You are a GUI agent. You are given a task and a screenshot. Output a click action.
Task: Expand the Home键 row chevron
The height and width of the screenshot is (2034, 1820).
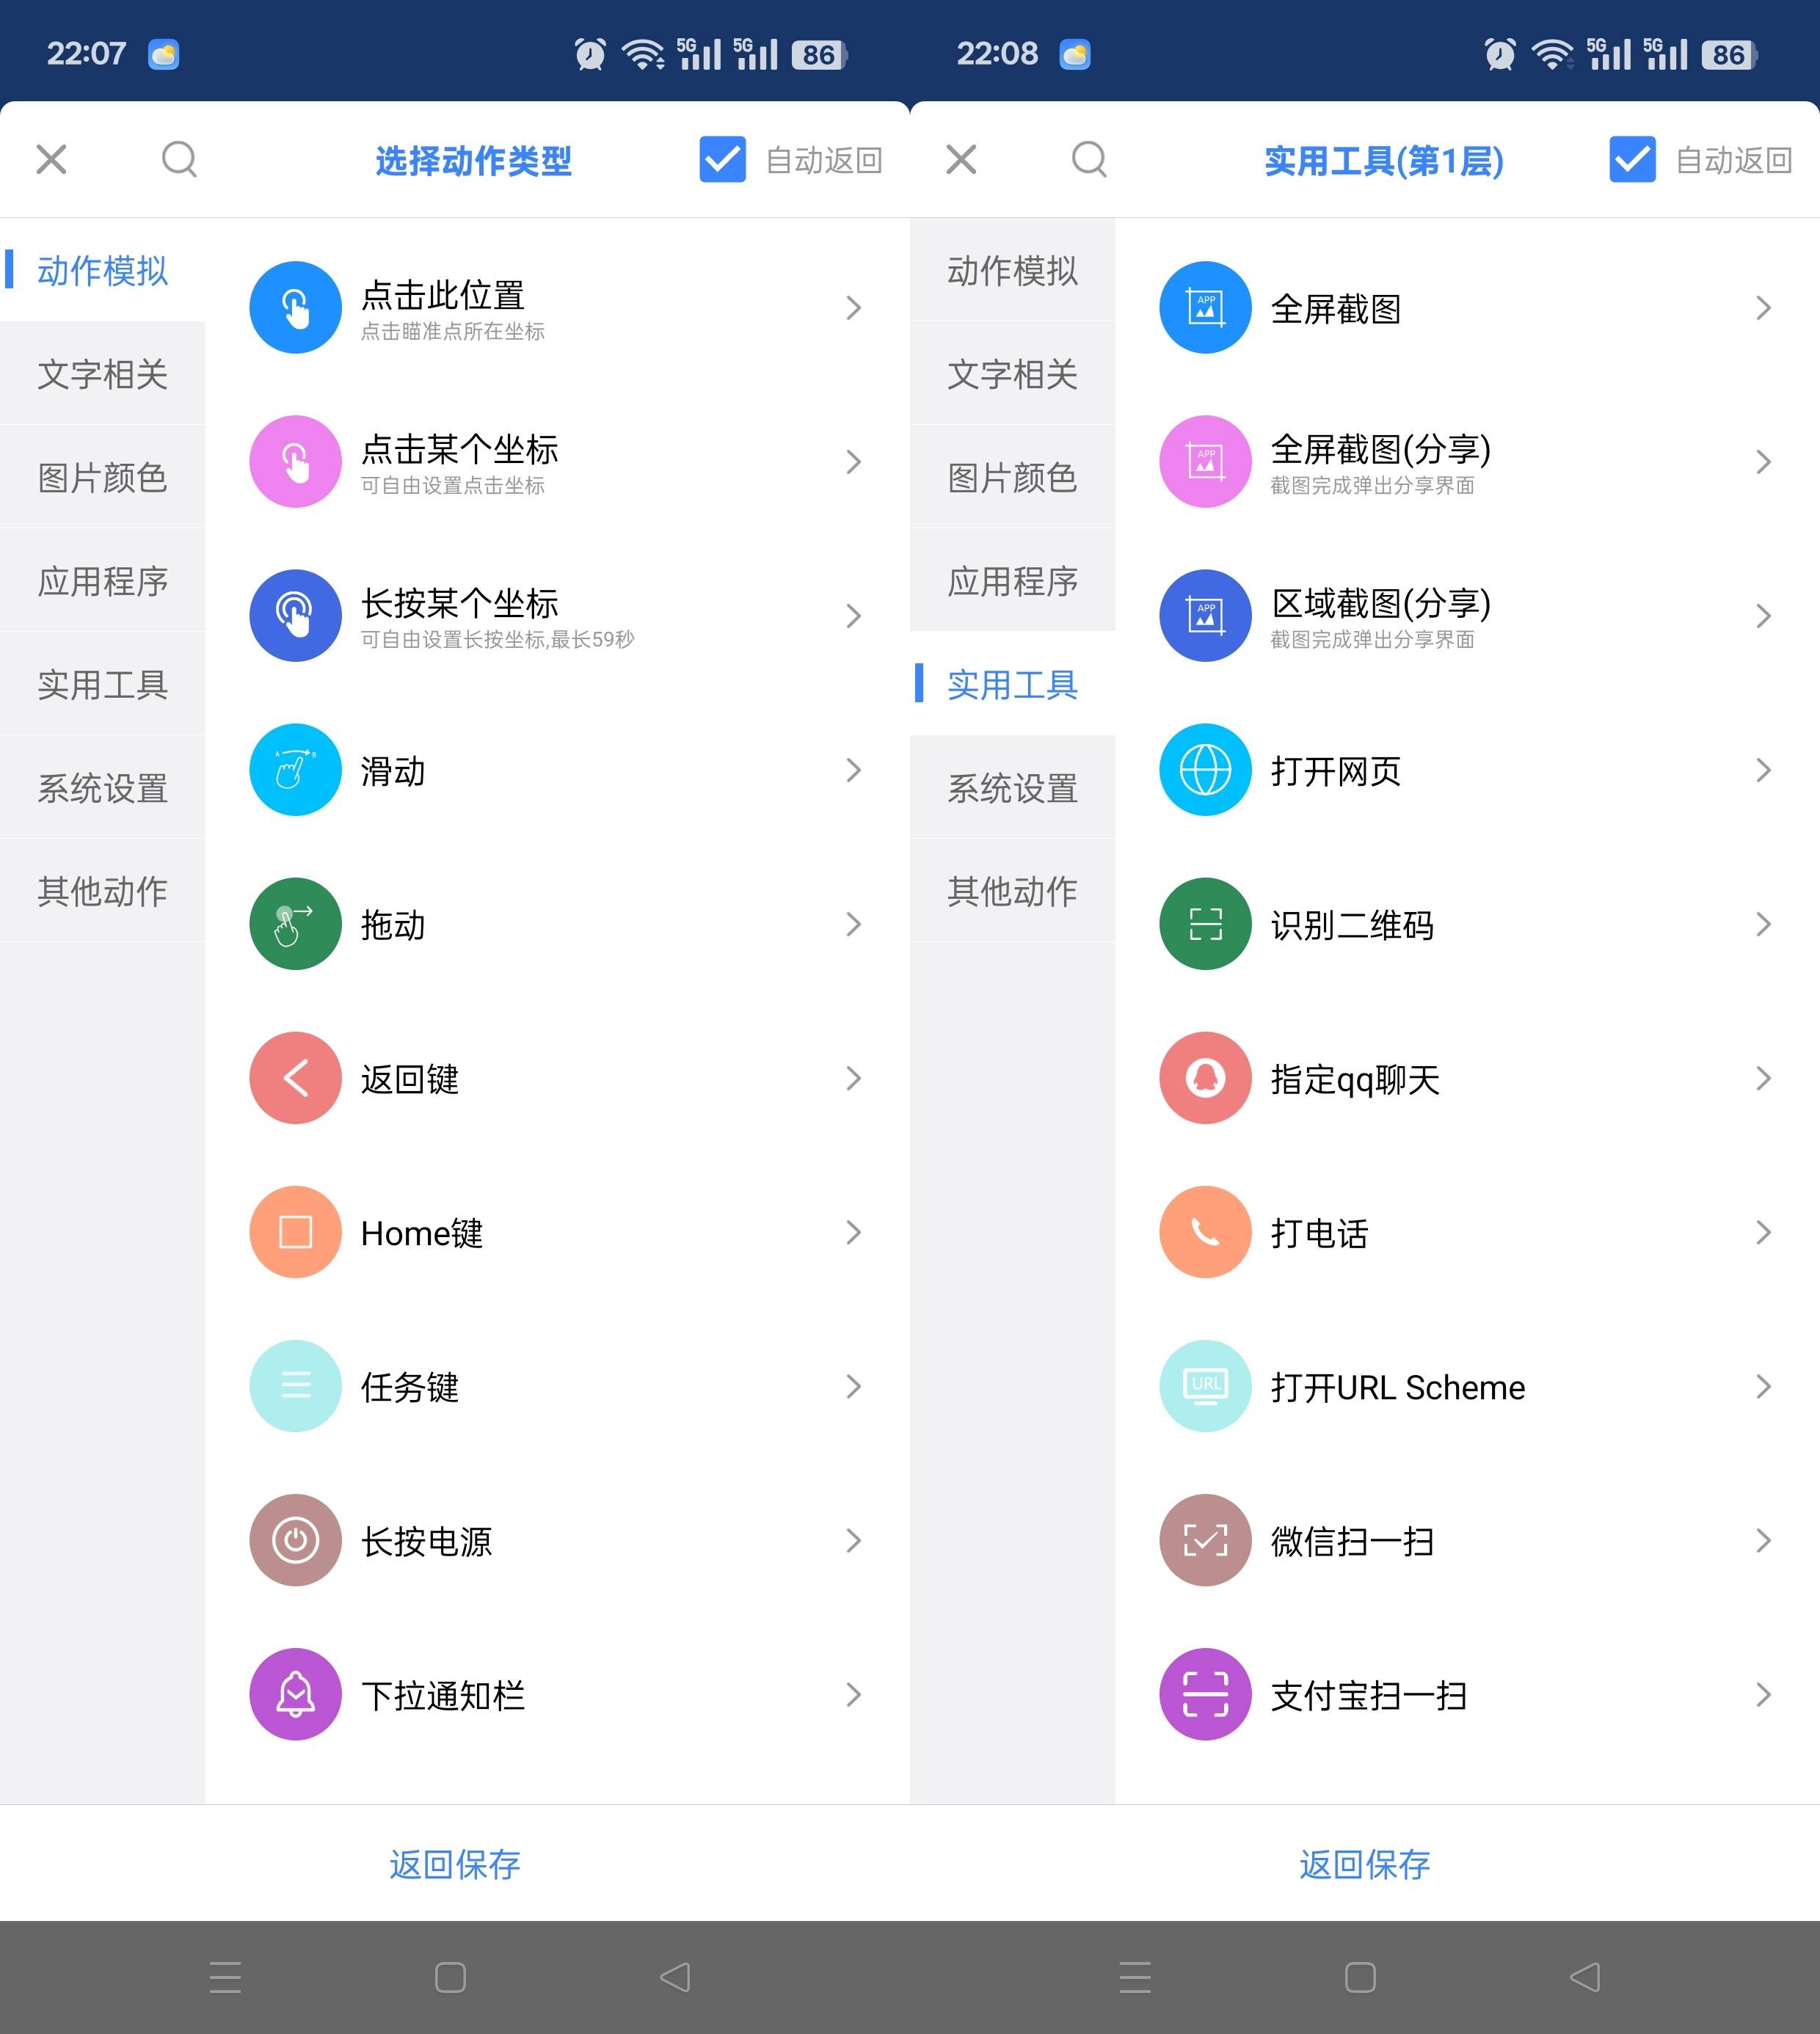853,1231
